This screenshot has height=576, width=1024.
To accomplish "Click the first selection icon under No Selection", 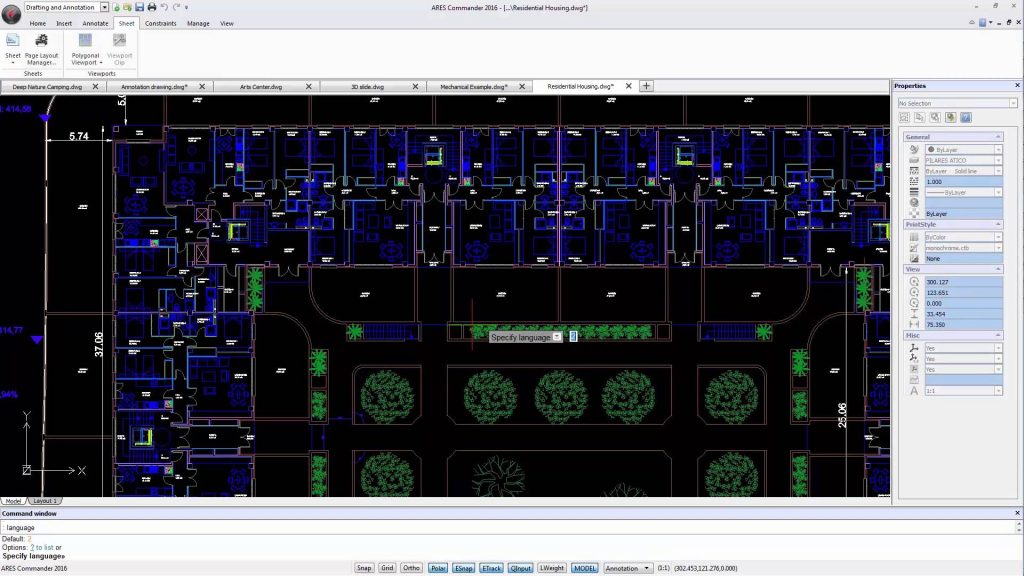I will click(x=904, y=118).
